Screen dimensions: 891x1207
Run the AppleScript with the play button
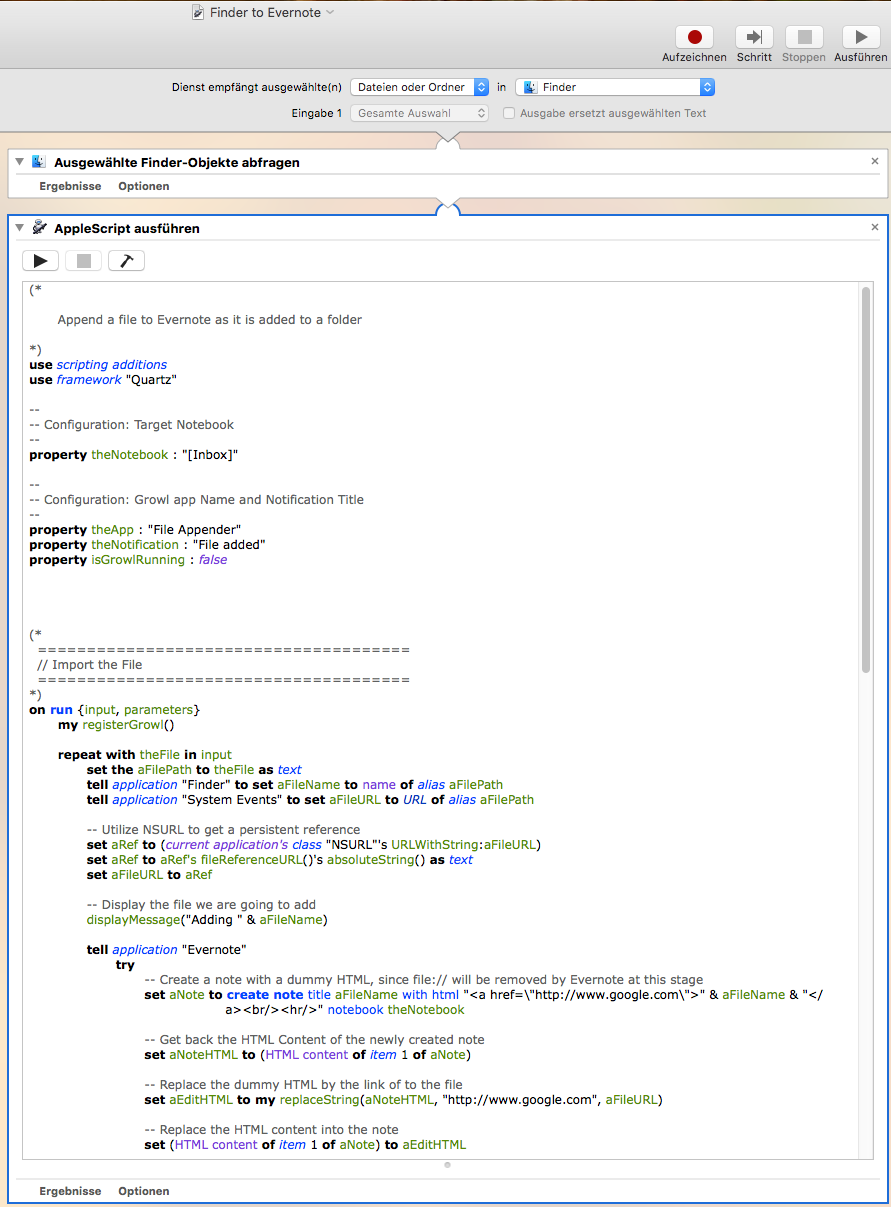(x=40, y=261)
